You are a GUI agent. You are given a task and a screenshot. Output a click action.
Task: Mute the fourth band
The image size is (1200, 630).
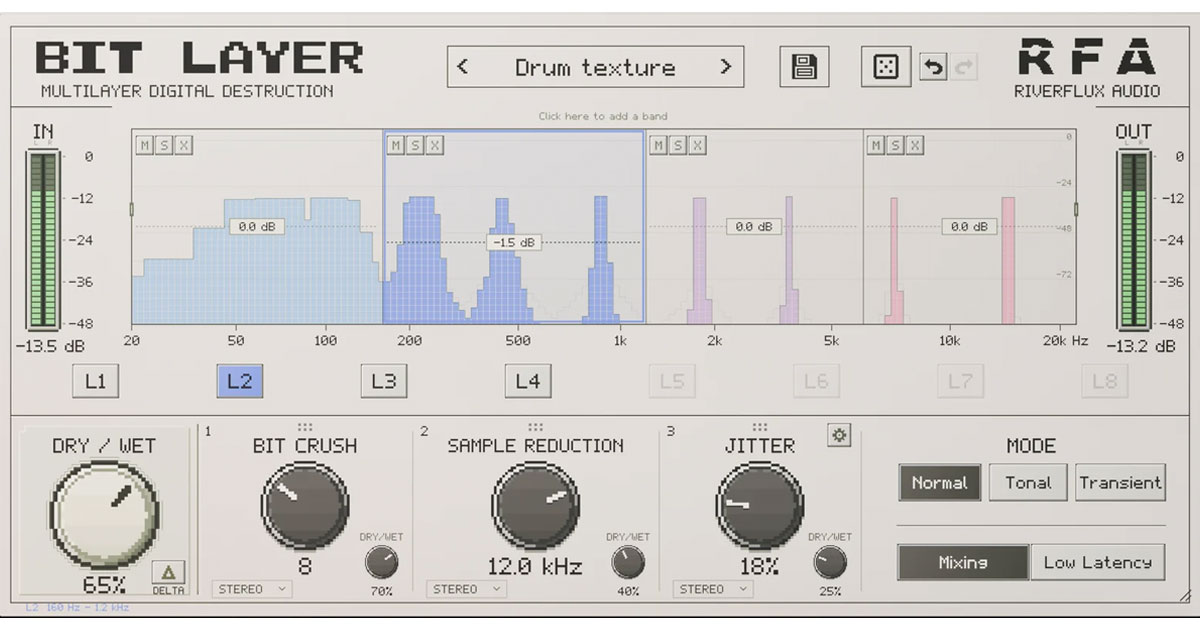[x=876, y=146]
